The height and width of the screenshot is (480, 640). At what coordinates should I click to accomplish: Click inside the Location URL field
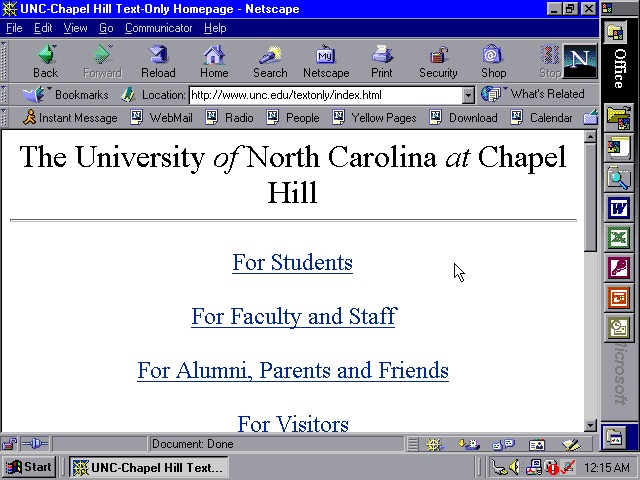(326, 95)
